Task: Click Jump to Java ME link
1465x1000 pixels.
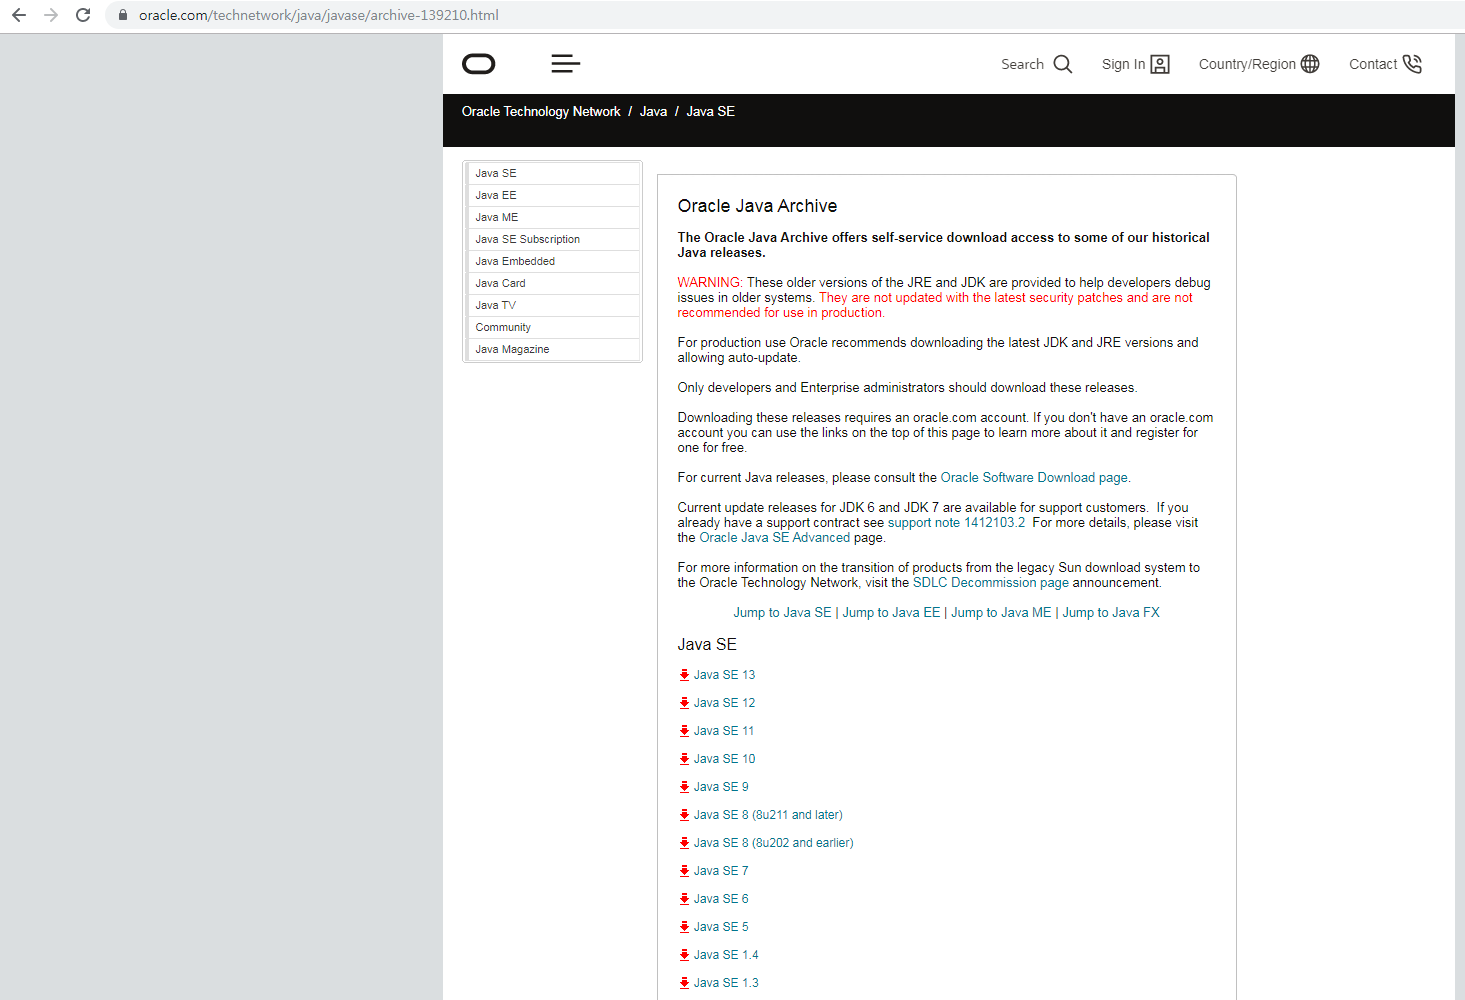Action: [x=1001, y=613]
